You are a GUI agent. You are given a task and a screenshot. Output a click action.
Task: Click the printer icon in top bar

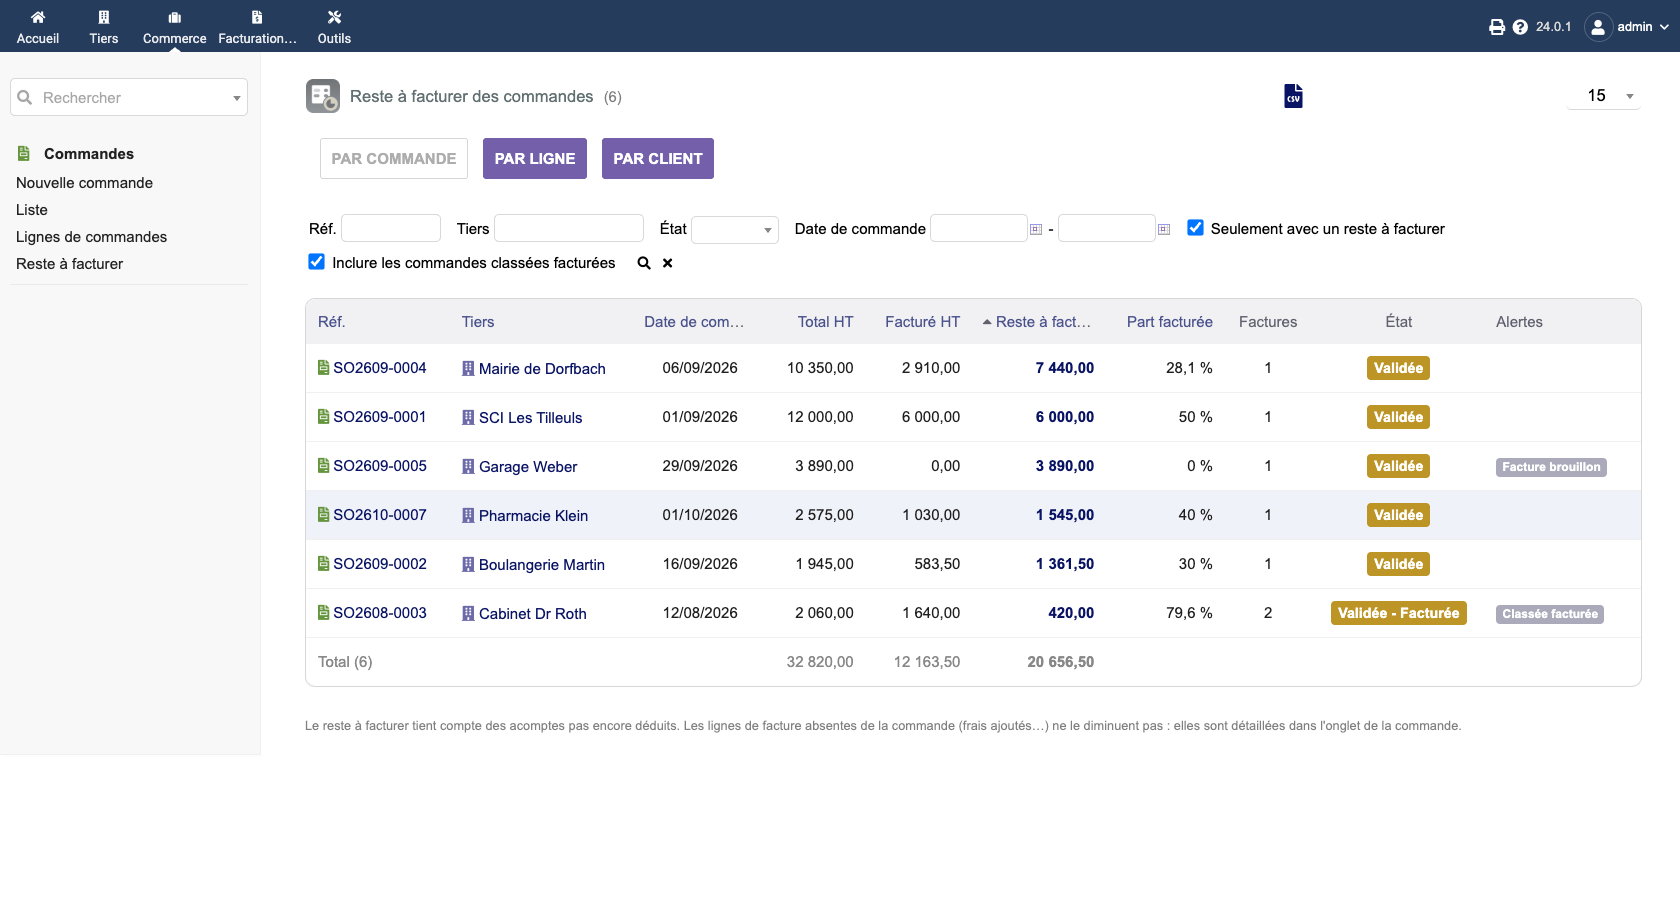(x=1497, y=27)
